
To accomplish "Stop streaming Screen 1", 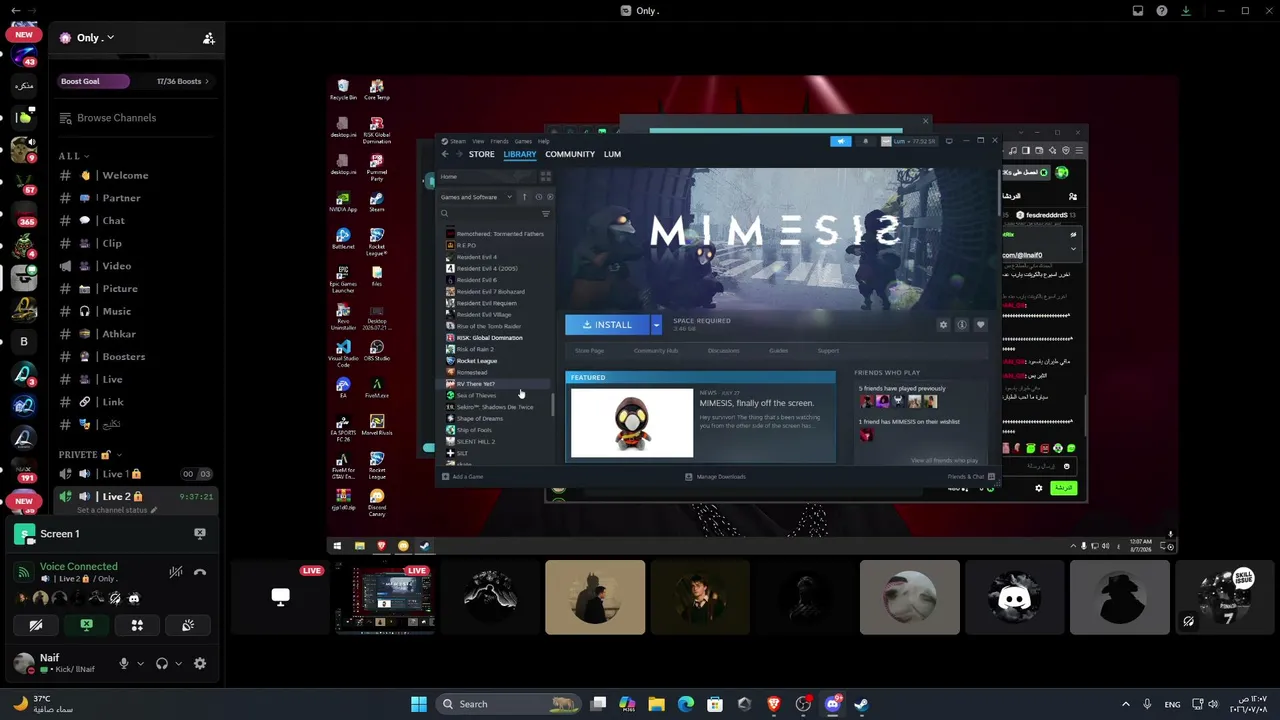I will 200,534.
